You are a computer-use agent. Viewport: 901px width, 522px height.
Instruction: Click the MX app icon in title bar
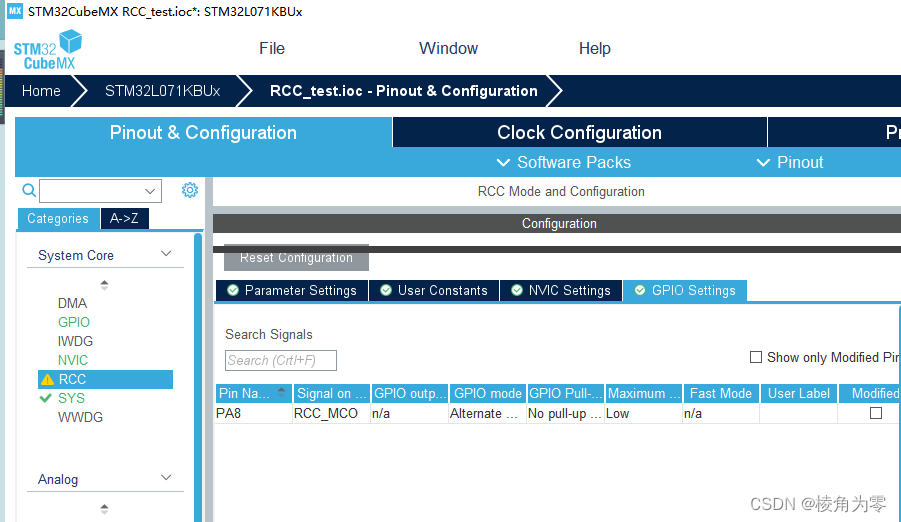pyautogui.click(x=15, y=11)
